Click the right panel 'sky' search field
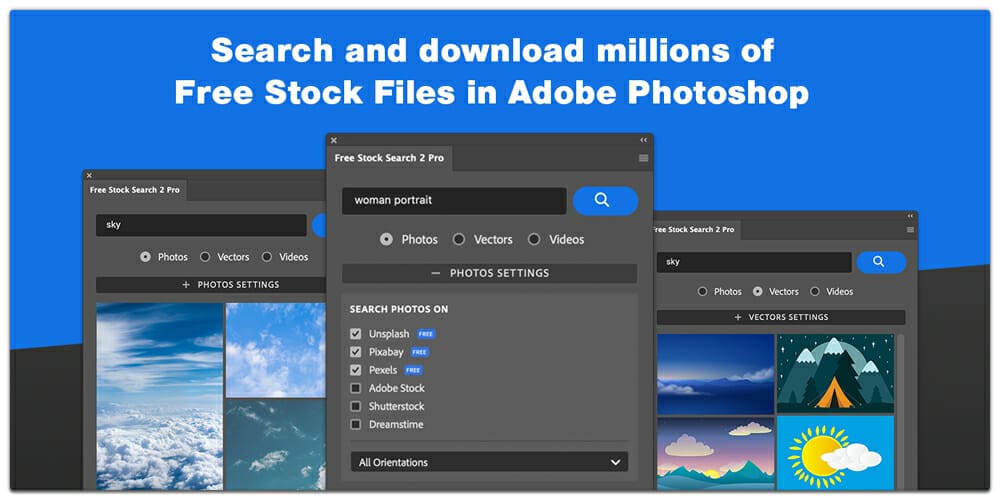 click(754, 262)
